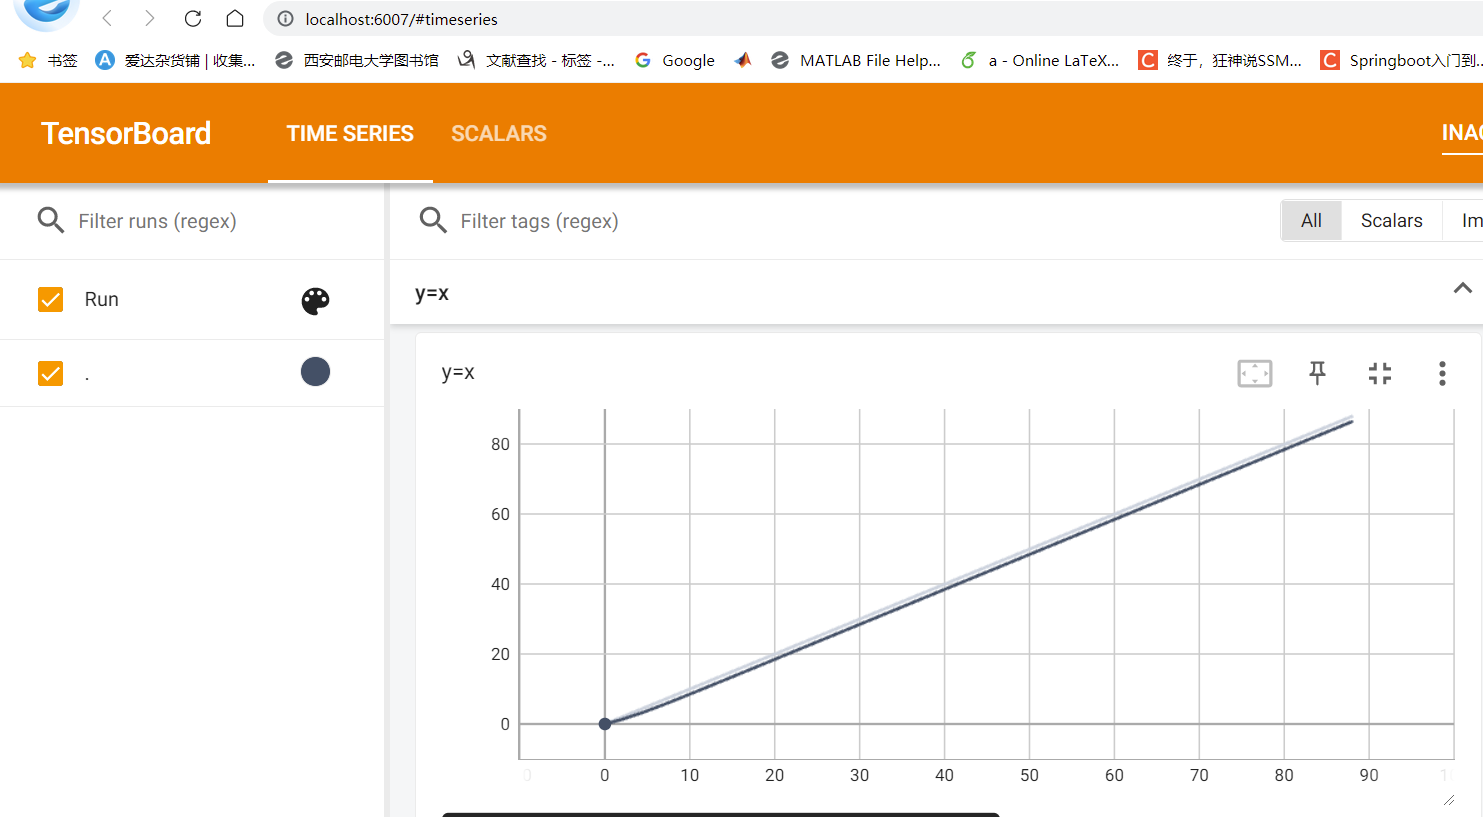Open more options for the y=x chart

pyautogui.click(x=1442, y=373)
